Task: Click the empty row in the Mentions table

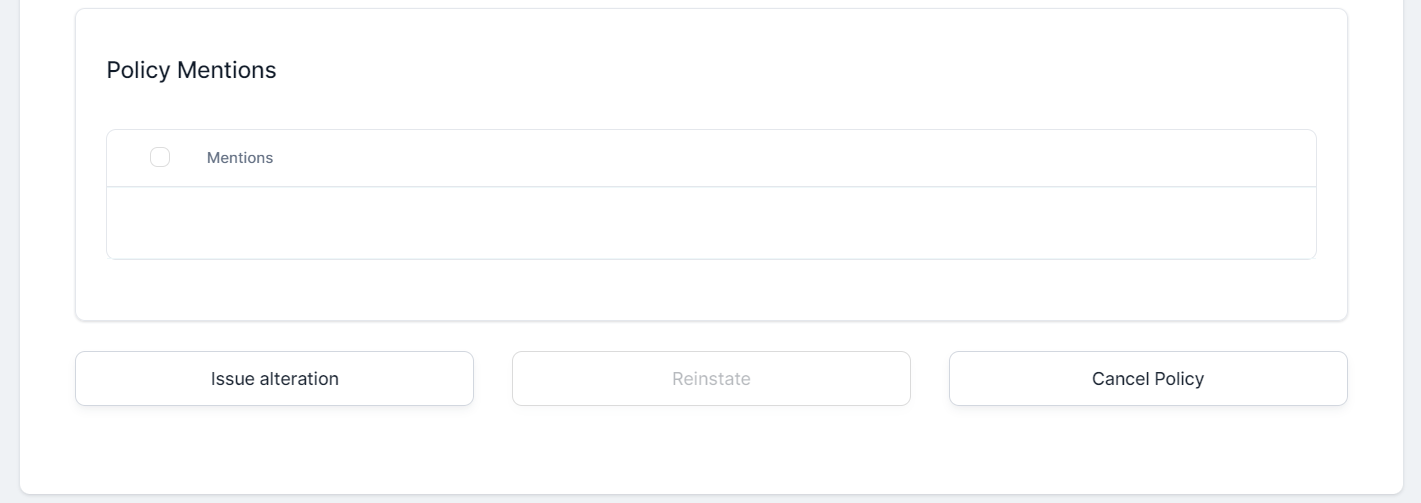Action: [711, 223]
